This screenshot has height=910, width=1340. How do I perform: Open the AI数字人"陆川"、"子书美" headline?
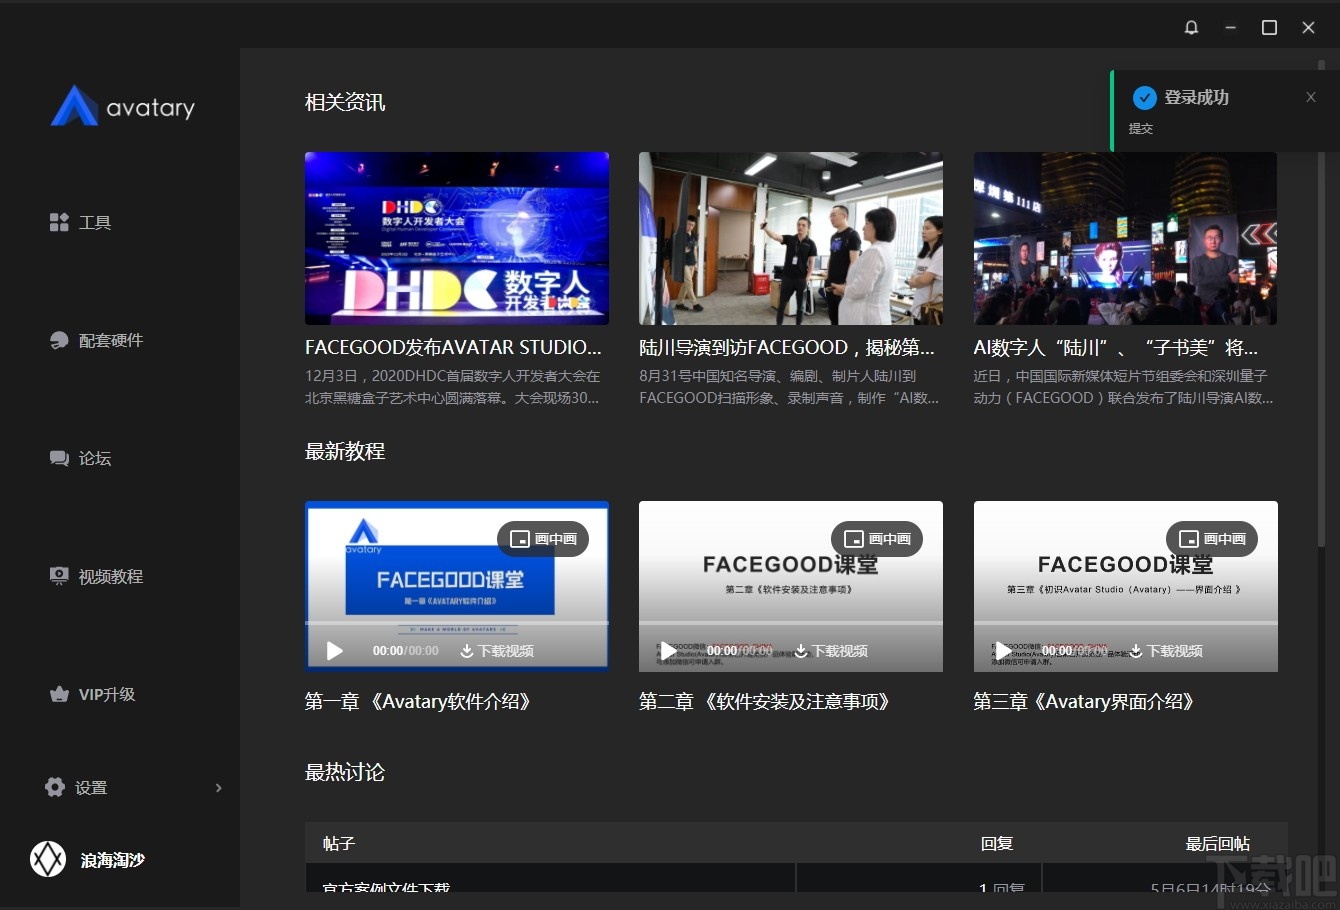[x=1116, y=347]
